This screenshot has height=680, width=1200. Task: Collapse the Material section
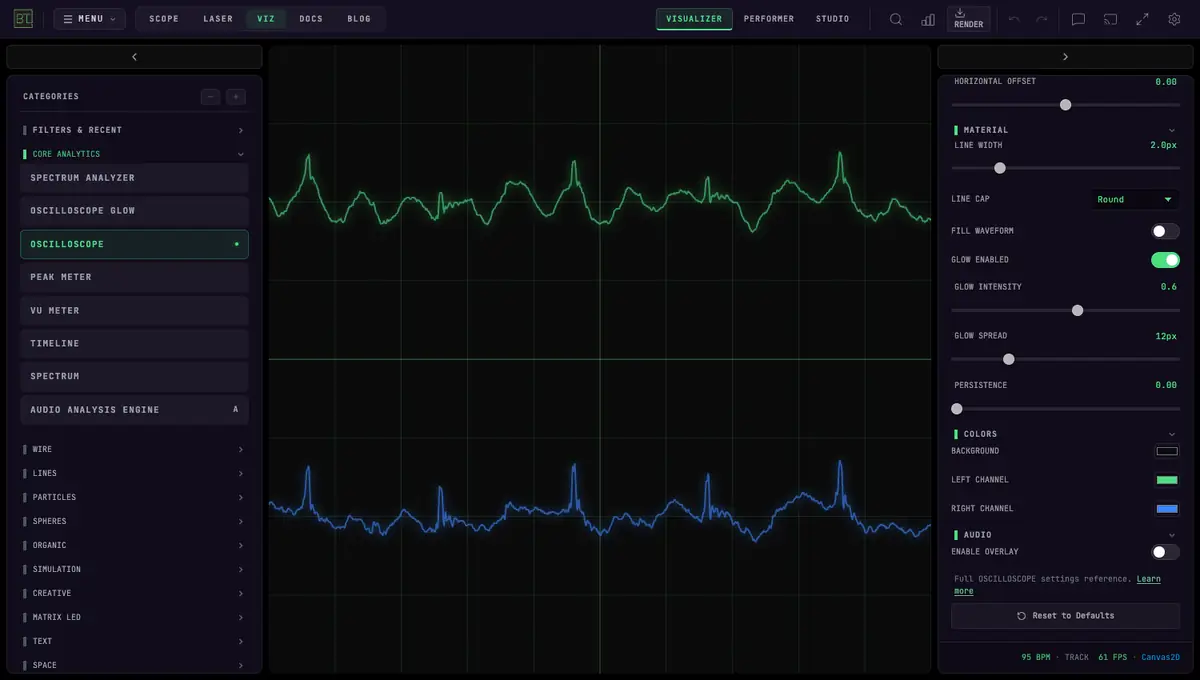[x=1172, y=130]
